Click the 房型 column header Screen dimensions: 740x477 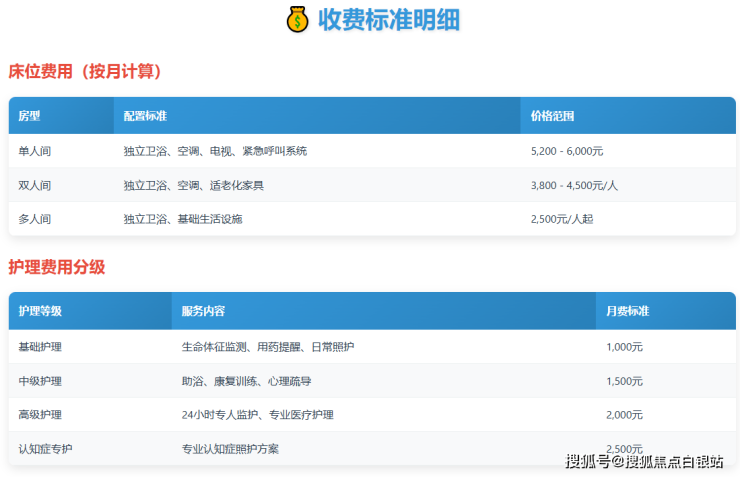30,116
